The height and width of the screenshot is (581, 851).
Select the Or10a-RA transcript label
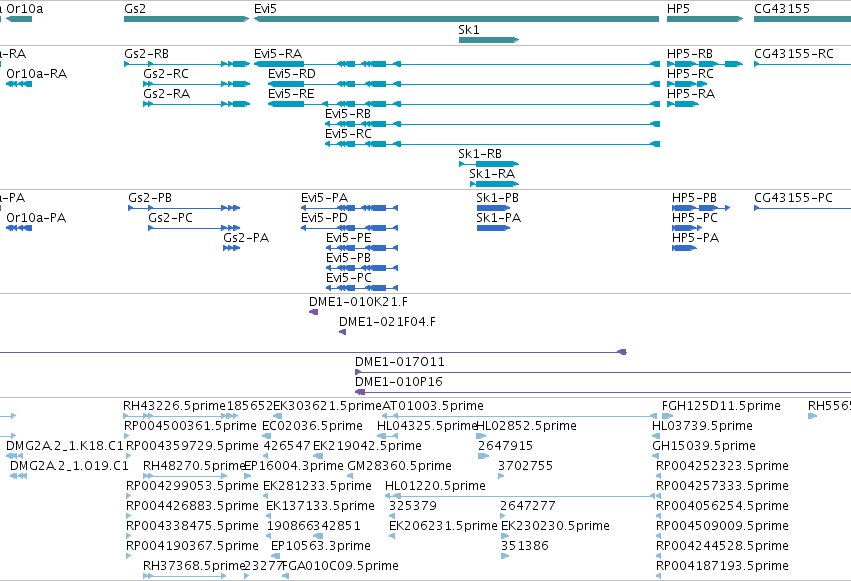click(37, 74)
